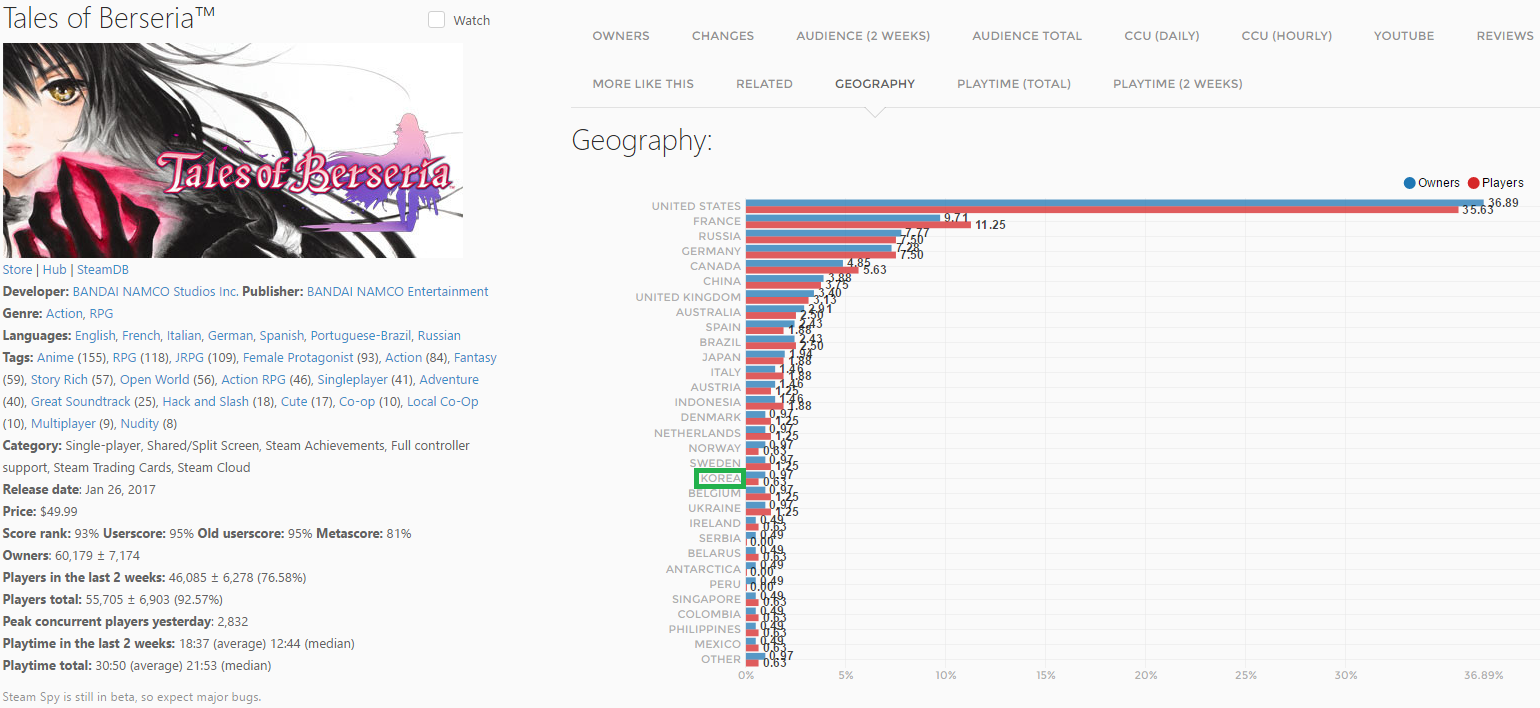Switch to the Changes tab

coord(723,36)
